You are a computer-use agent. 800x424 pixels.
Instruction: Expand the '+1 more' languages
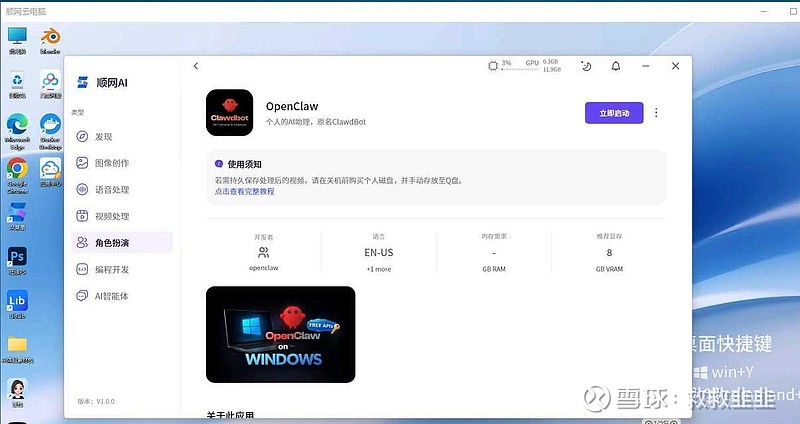click(x=379, y=269)
